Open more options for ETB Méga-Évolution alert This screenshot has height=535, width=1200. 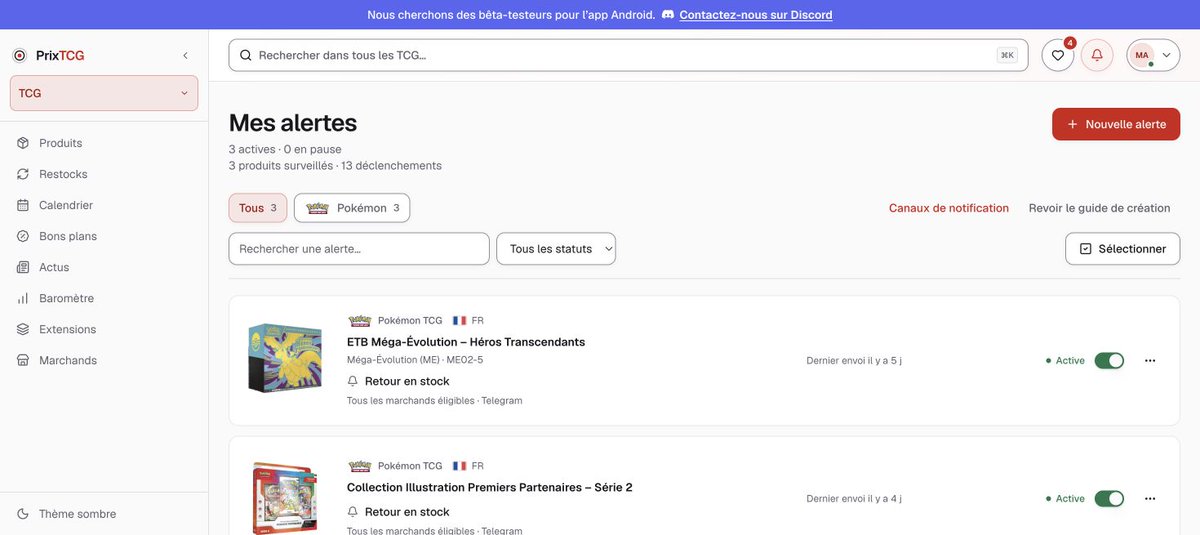1150,360
